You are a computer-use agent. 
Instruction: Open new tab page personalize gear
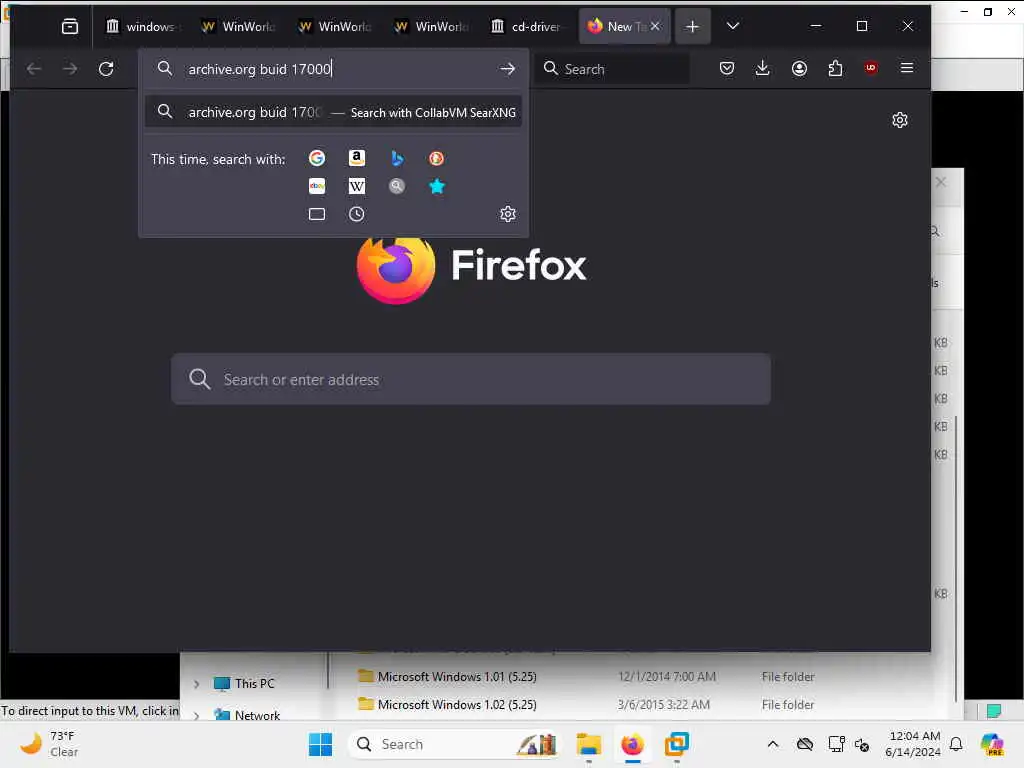pos(899,120)
